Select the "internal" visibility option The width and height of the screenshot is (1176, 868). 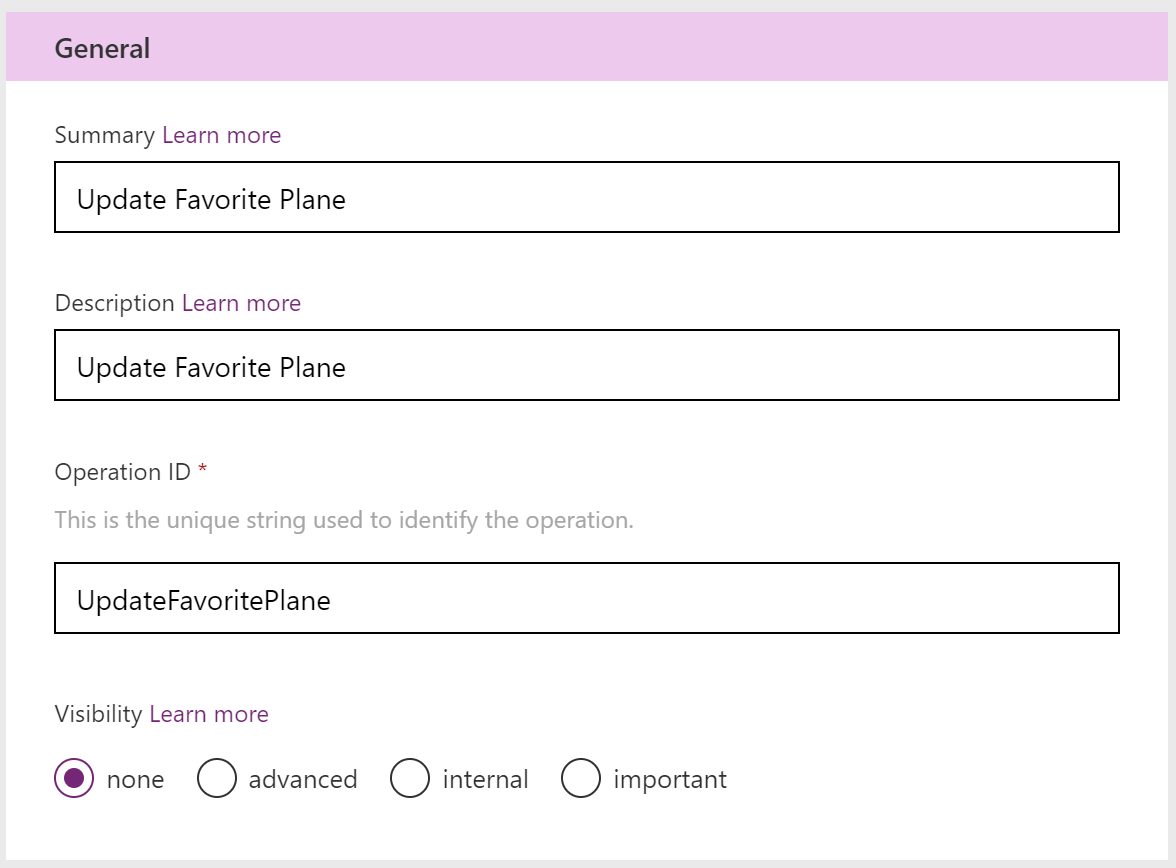(410, 778)
